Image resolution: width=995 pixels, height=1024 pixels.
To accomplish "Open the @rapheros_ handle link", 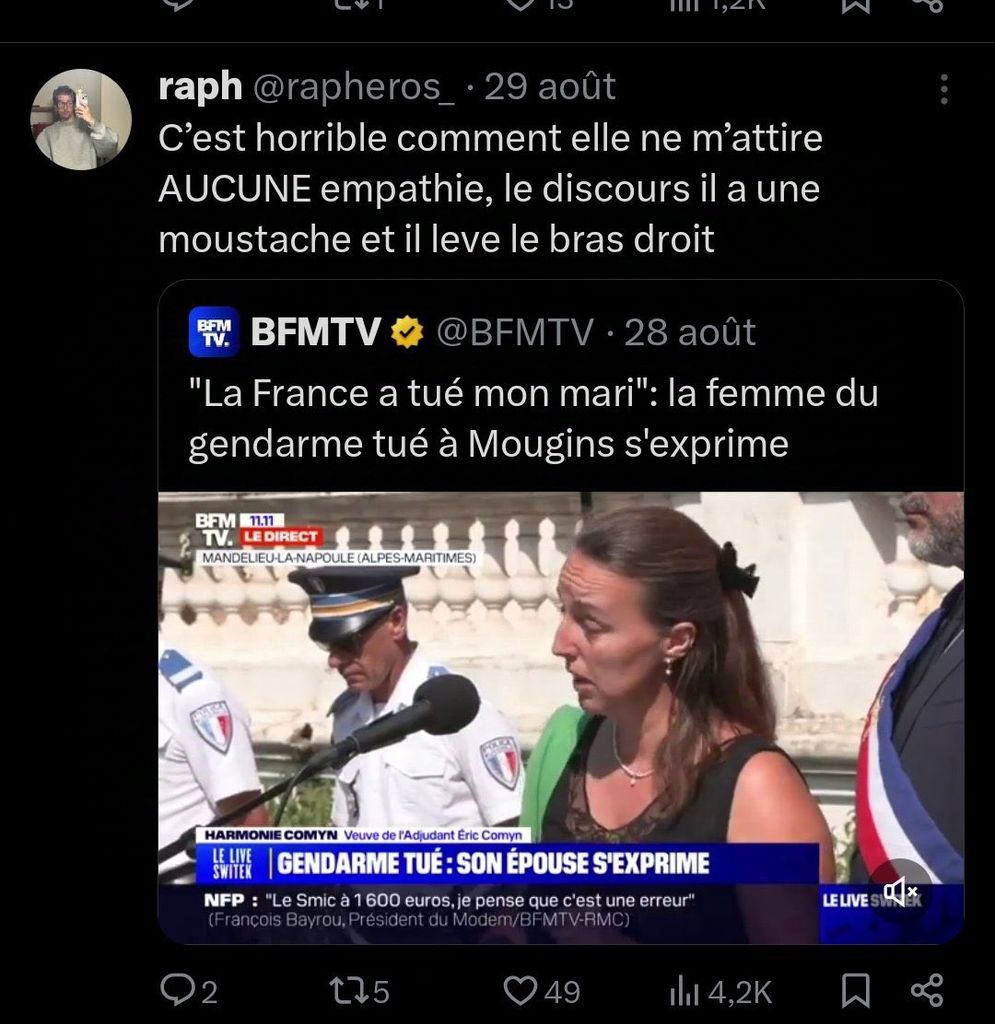I will [x=355, y=87].
